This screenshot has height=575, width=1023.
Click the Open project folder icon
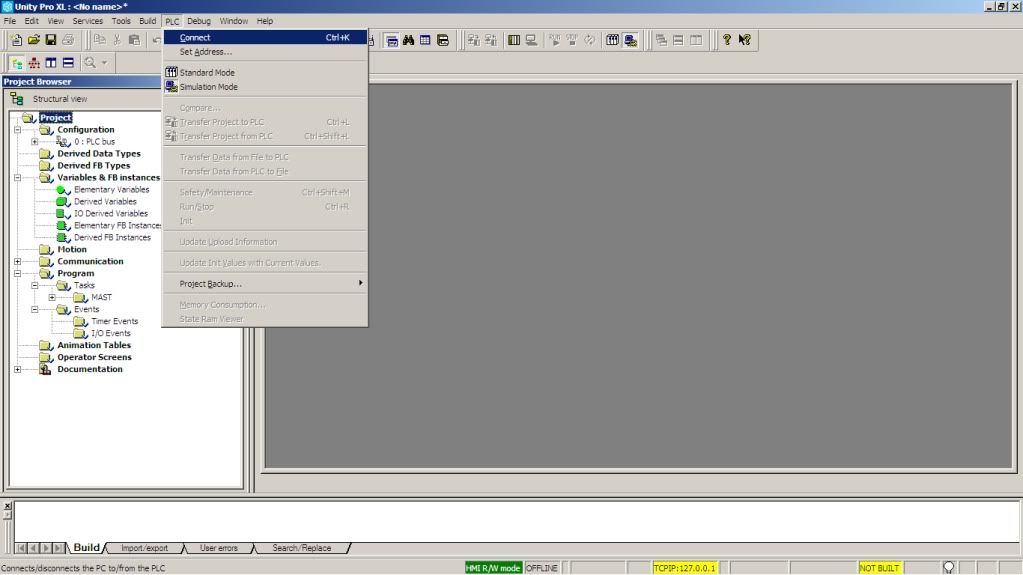pos(33,40)
